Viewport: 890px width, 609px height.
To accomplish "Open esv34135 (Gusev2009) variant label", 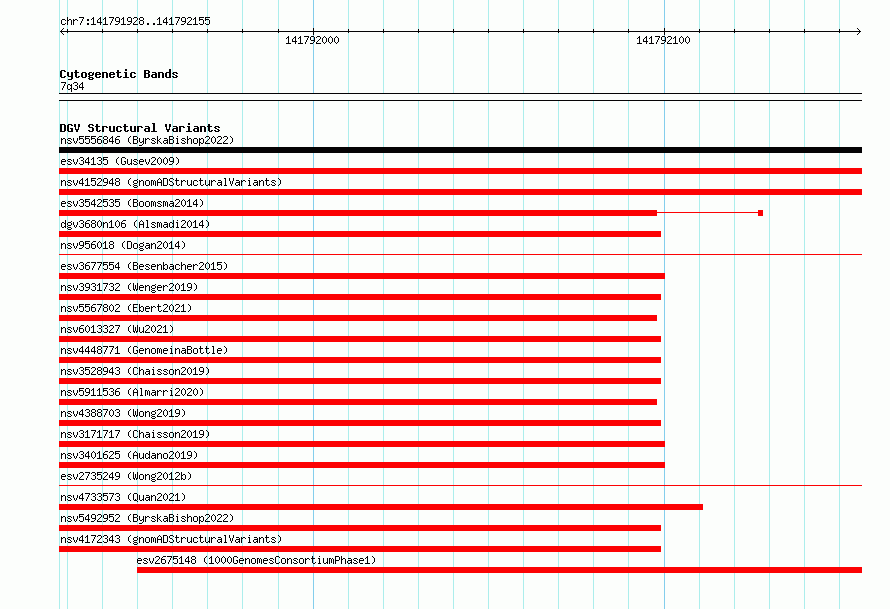I will coord(120,161).
